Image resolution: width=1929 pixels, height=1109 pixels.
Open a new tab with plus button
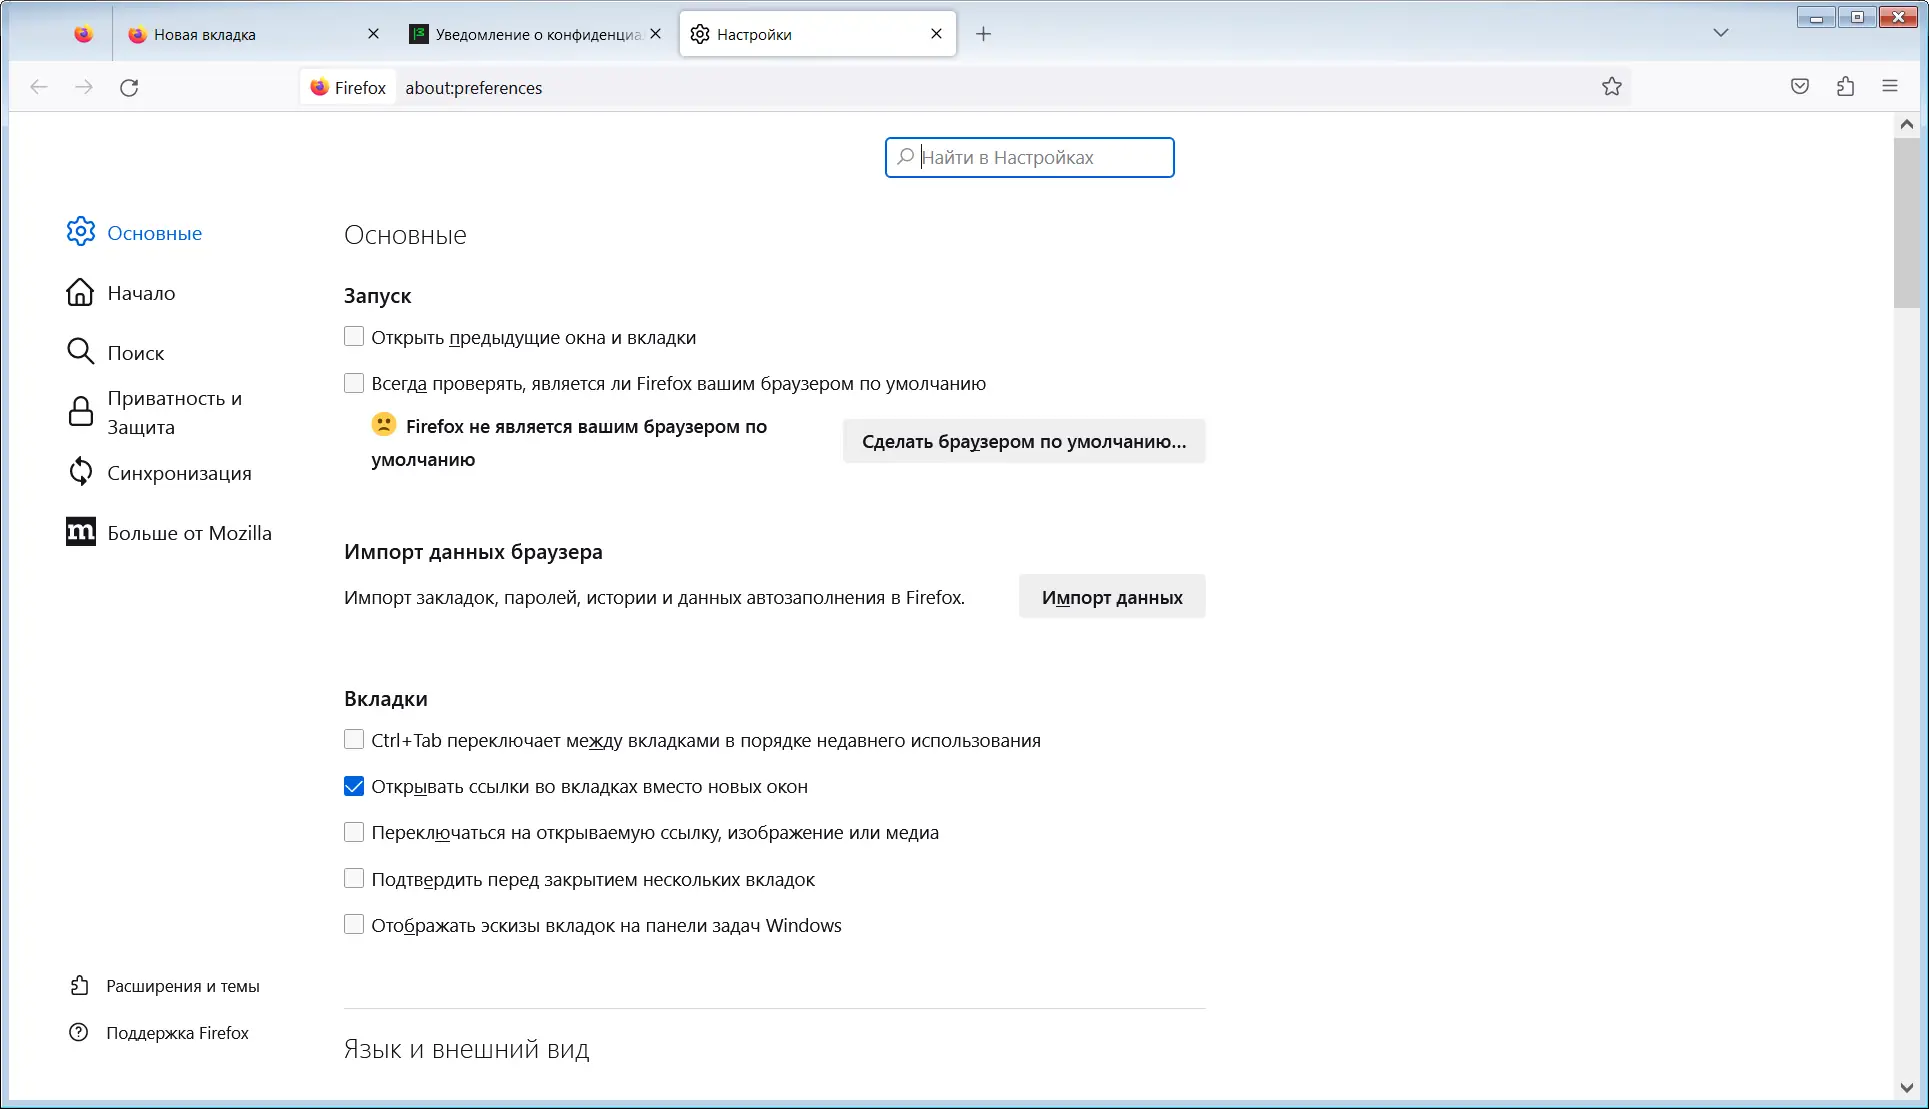point(983,34)
